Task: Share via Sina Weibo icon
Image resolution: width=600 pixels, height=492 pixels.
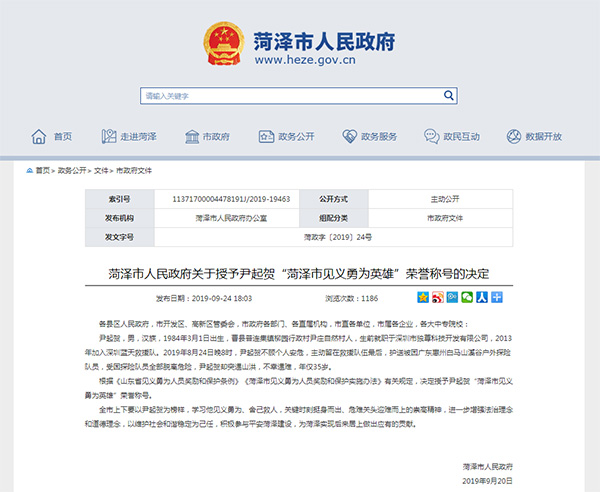Action: coord(438,298)
